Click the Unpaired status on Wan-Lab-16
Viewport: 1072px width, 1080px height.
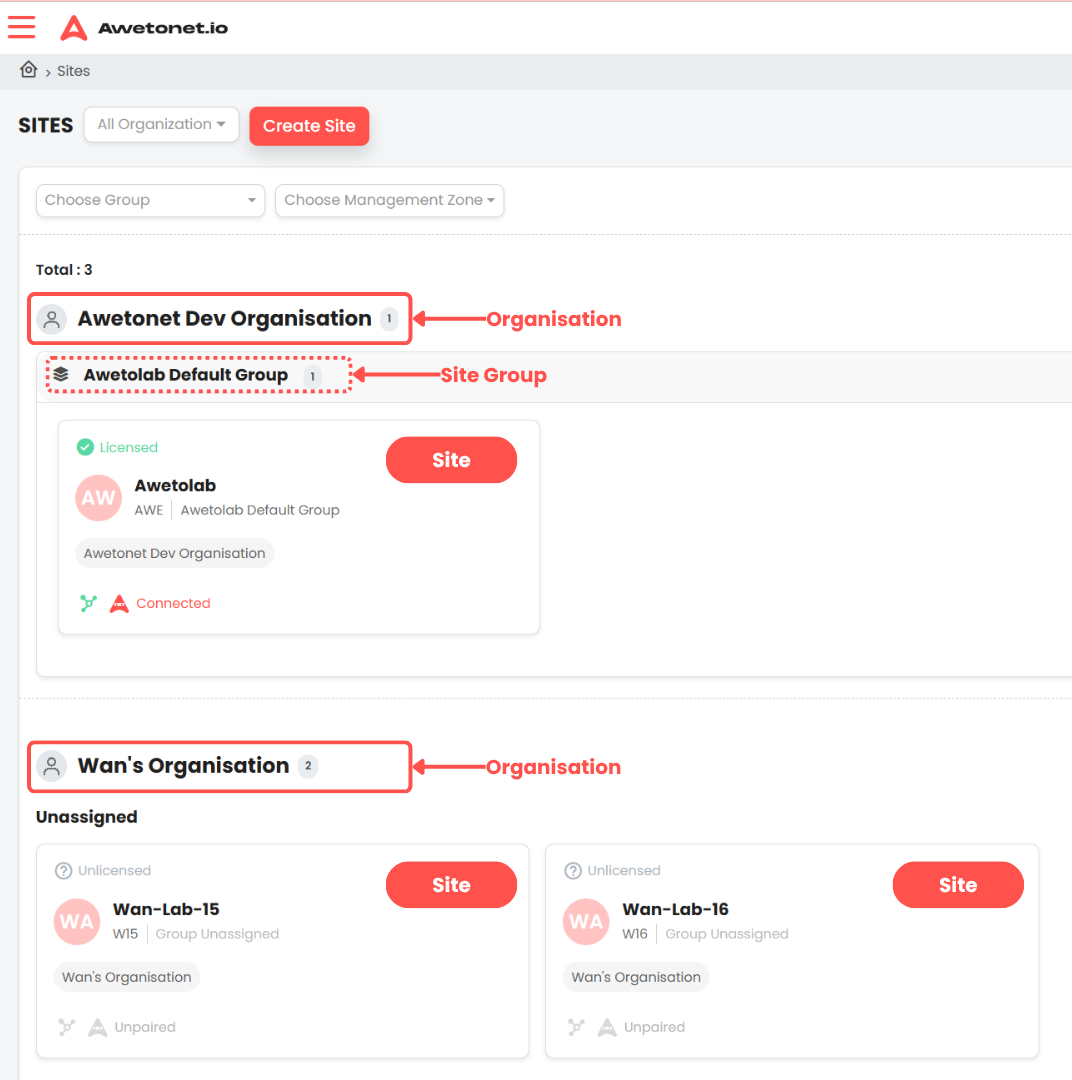654,1027
